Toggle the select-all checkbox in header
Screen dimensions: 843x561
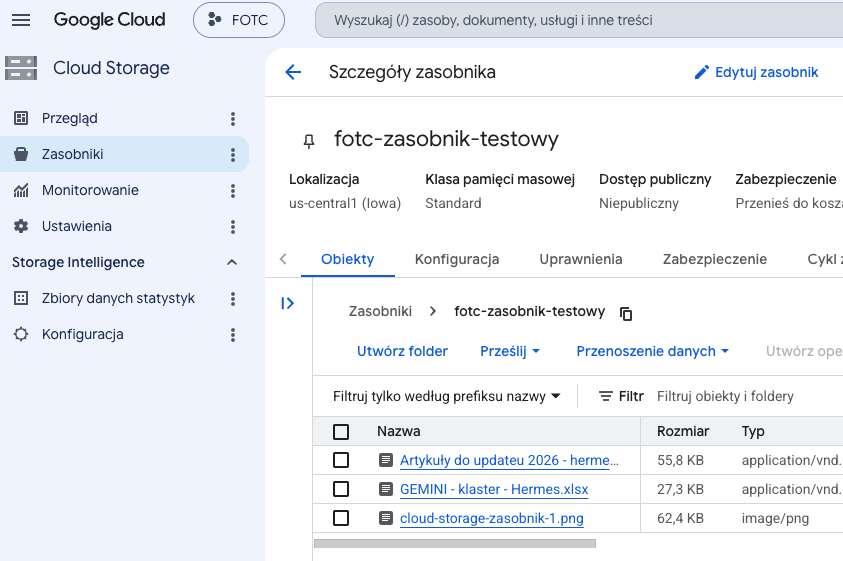click(x=341, y=432)
